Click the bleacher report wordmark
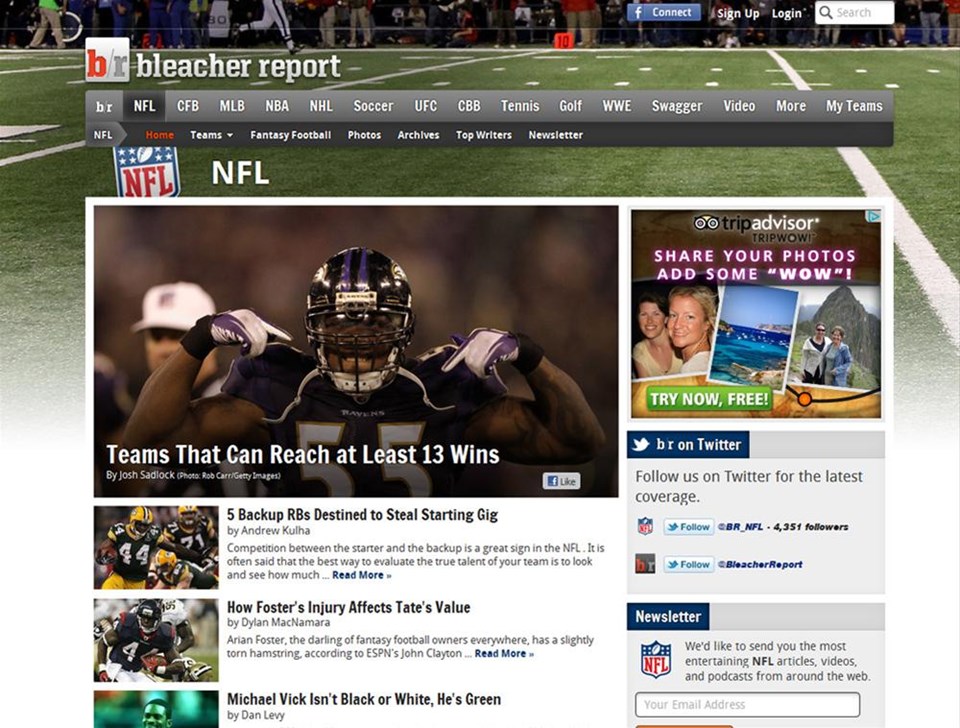 coord(238,67)
